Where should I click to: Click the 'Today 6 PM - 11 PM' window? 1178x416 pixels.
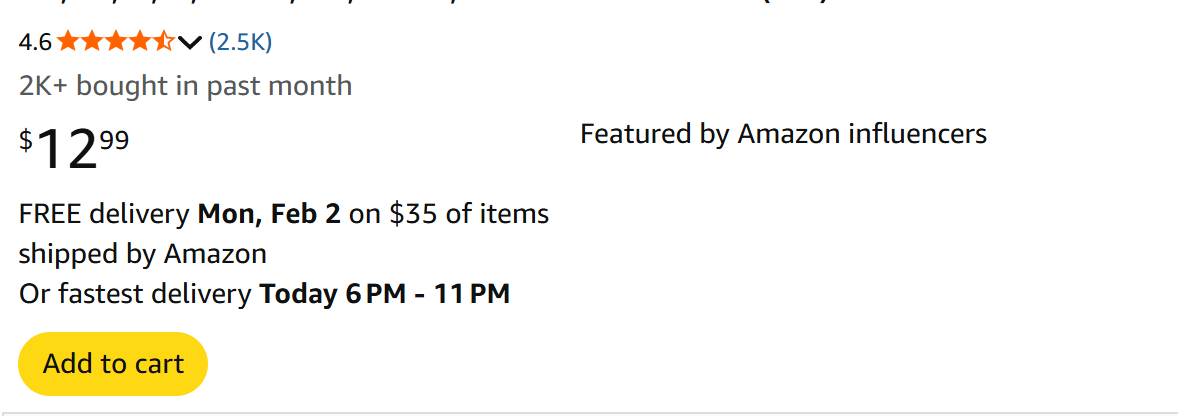coord(385,294)
